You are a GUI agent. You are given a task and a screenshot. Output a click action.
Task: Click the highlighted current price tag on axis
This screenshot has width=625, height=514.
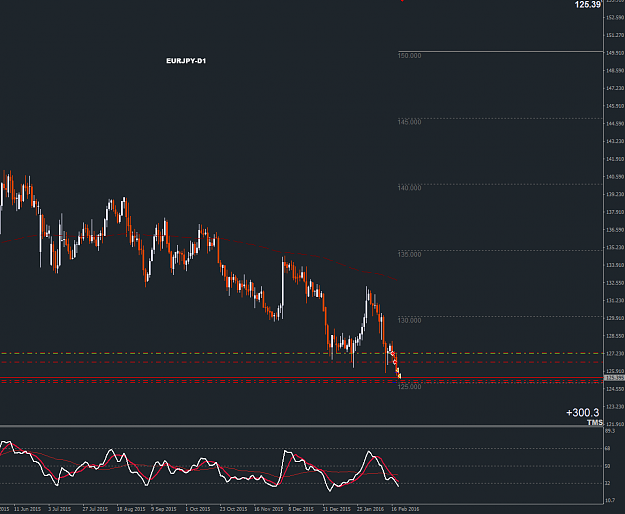pyautogui.click(x=614, y=378)
